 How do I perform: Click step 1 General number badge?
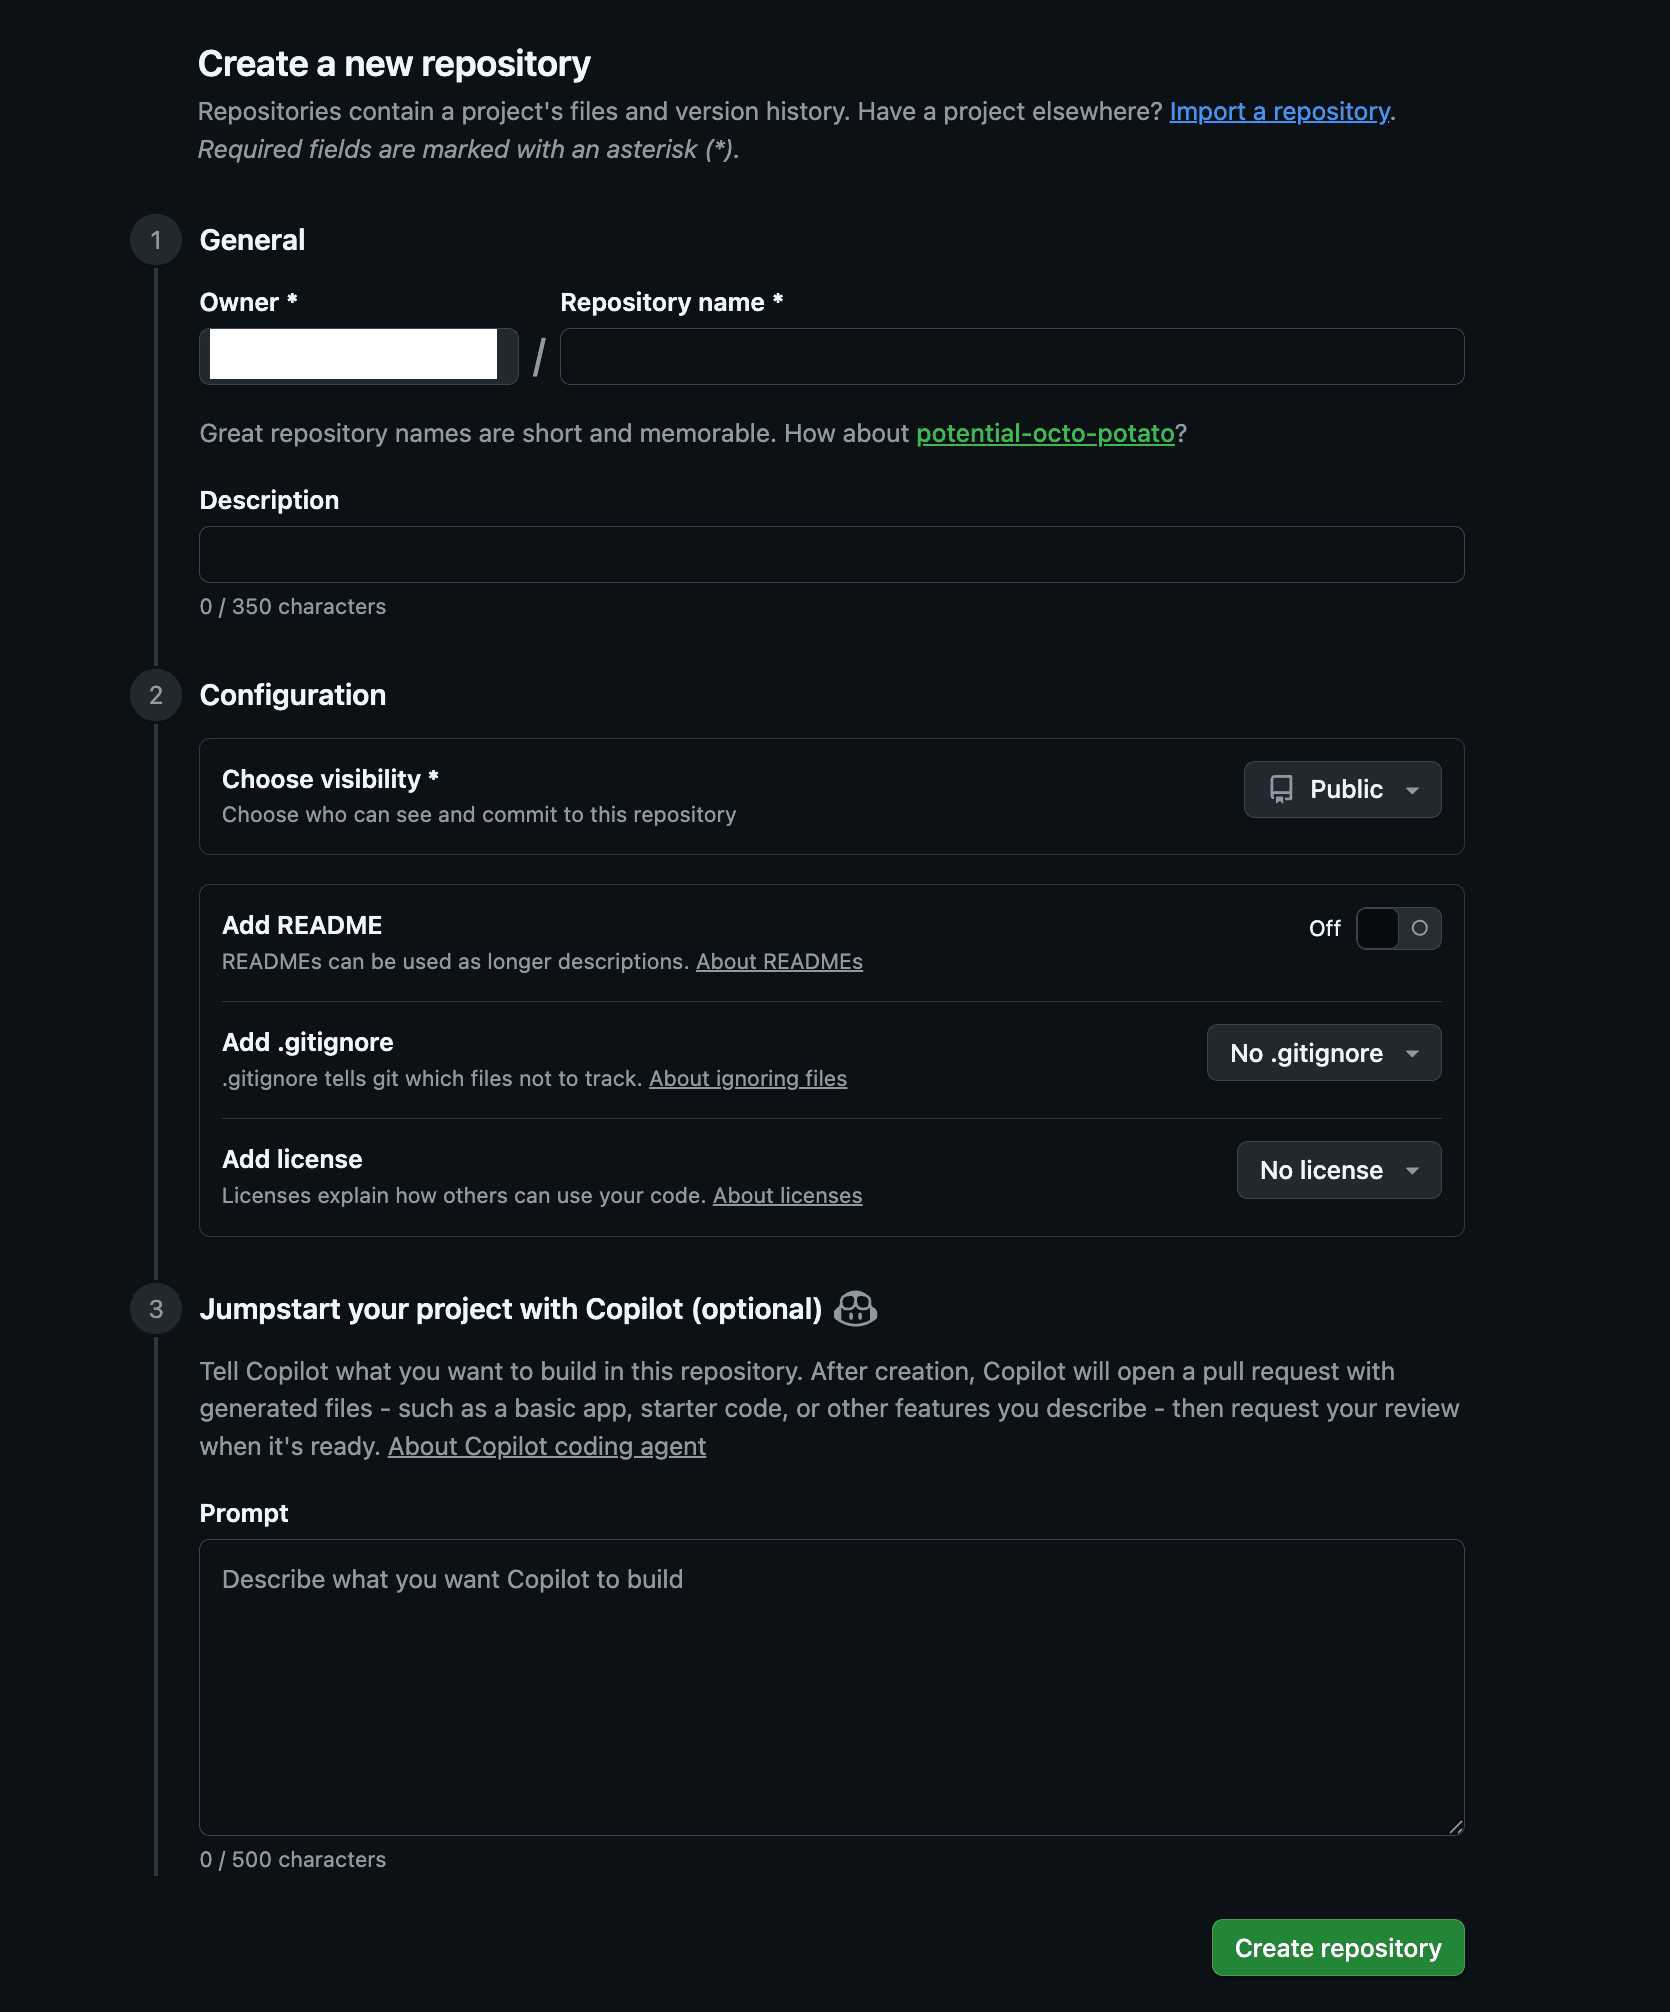click(156, 240)
